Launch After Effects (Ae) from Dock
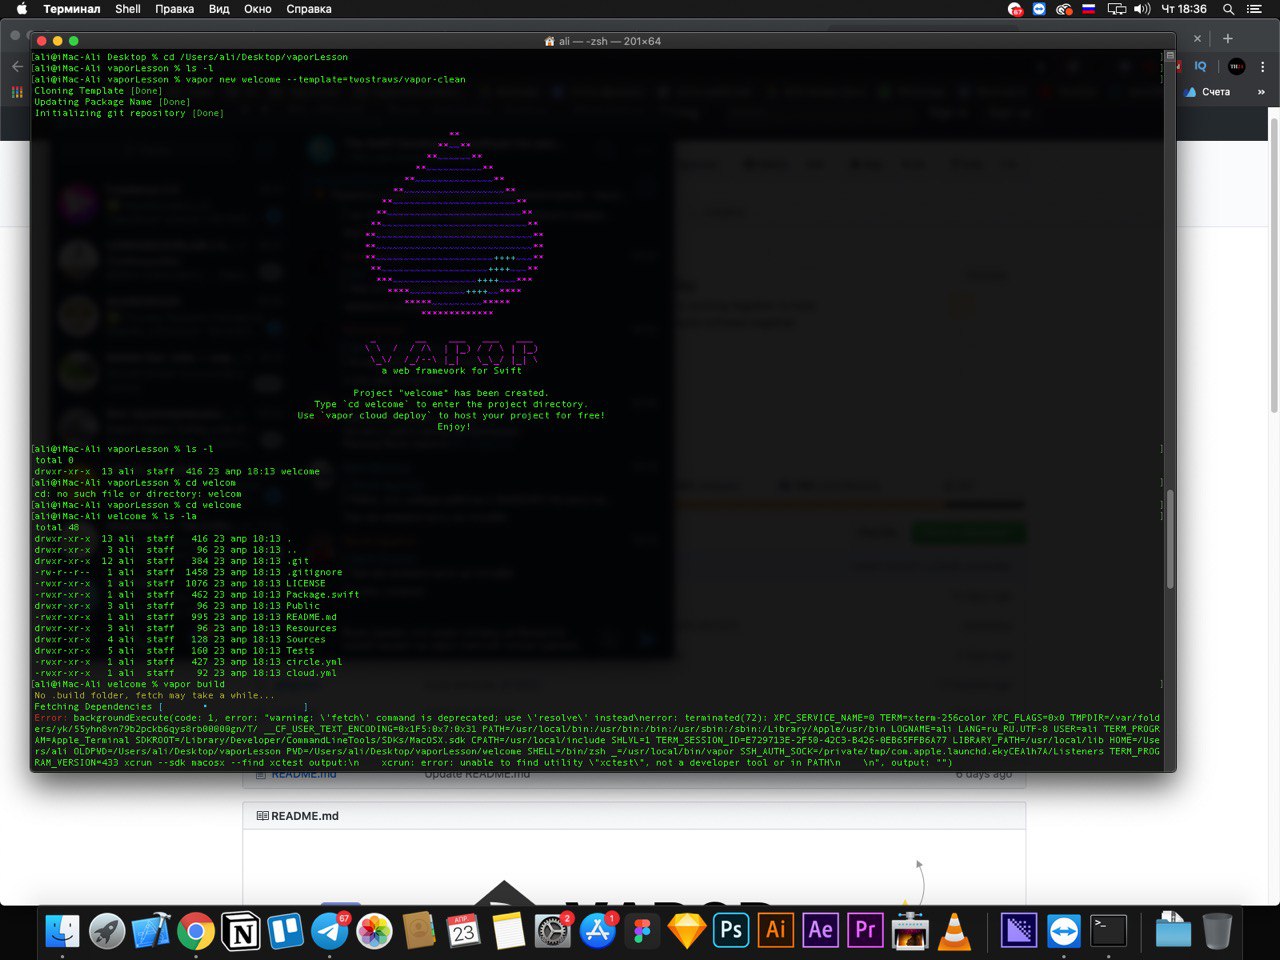 click(820, 931)
